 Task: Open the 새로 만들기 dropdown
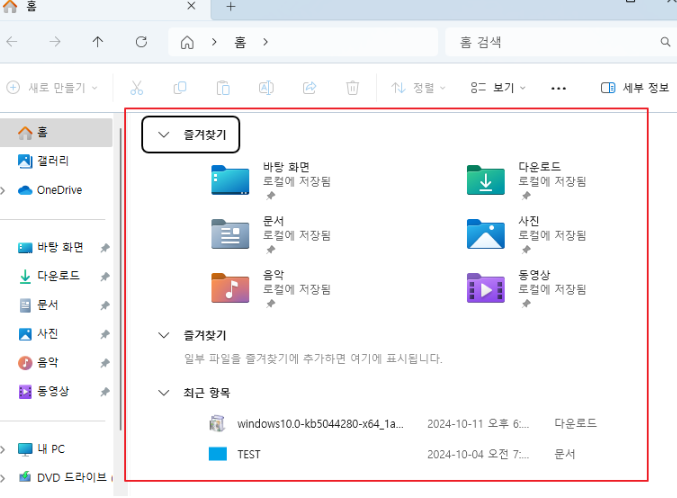click(x=53, y=88)
